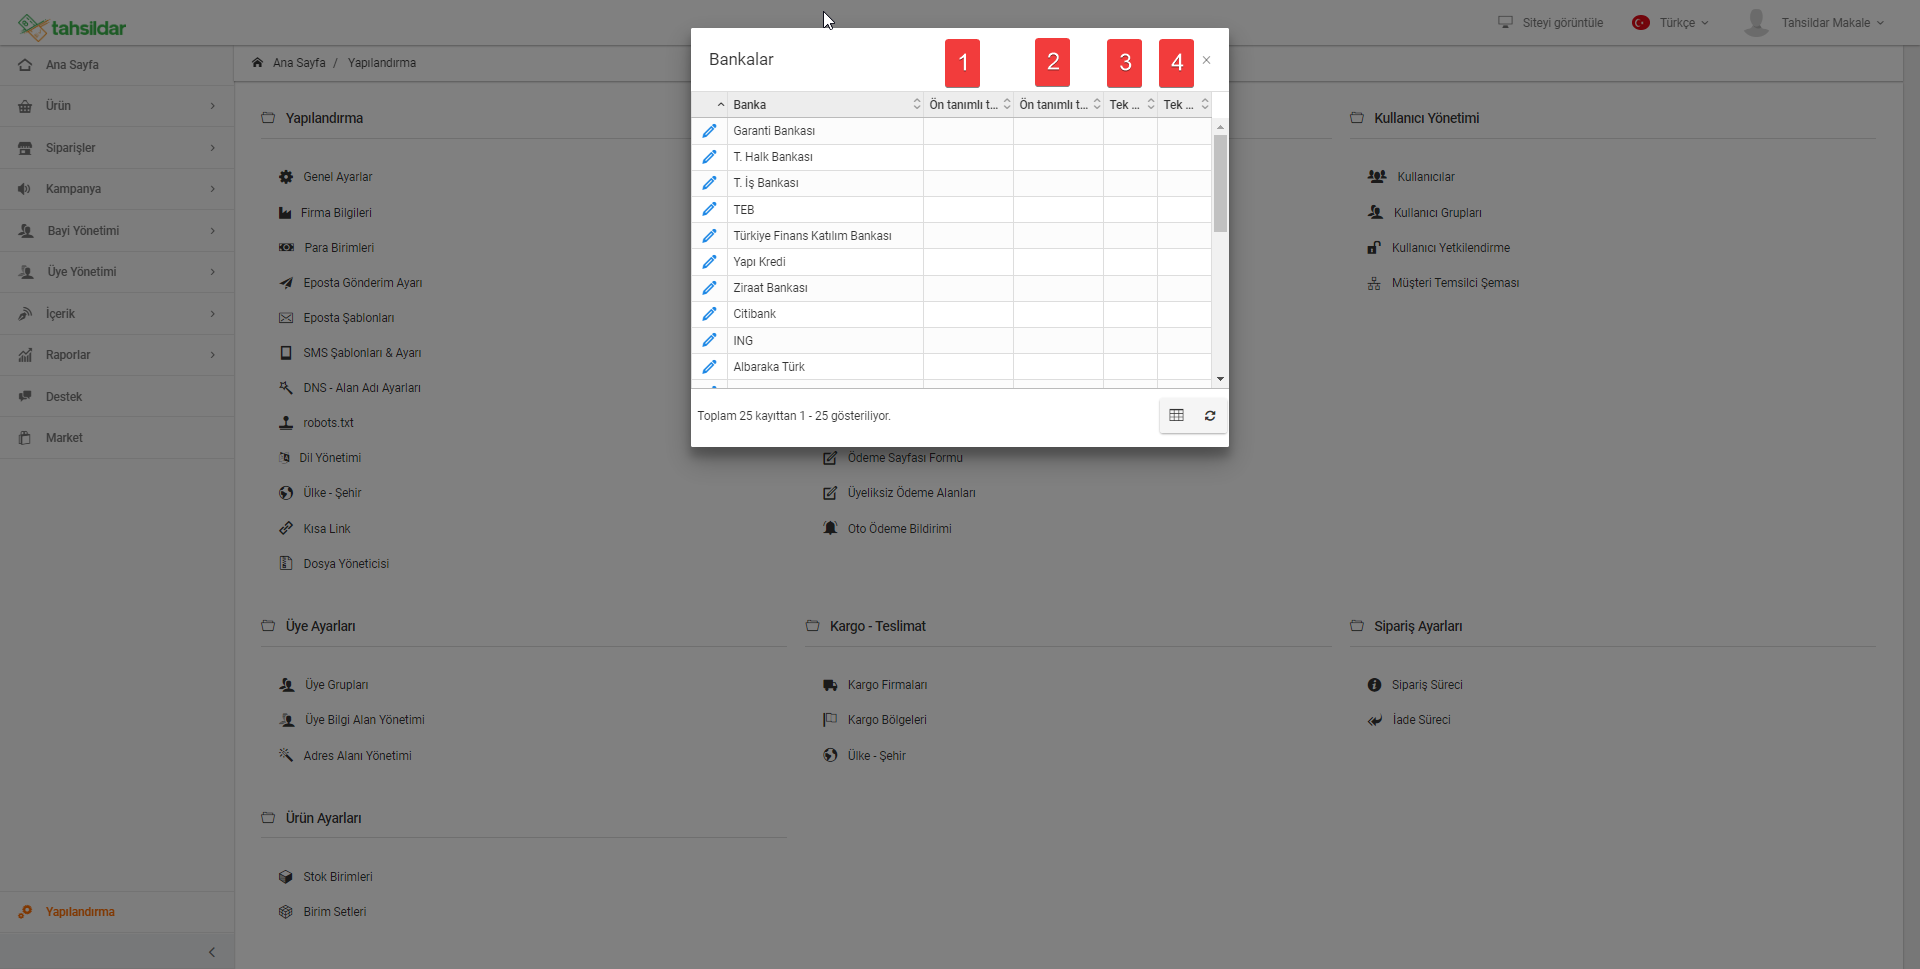
Task: Expand Raporlar sidebar menu
Action: pyautogui.click(x=117, y=355)
